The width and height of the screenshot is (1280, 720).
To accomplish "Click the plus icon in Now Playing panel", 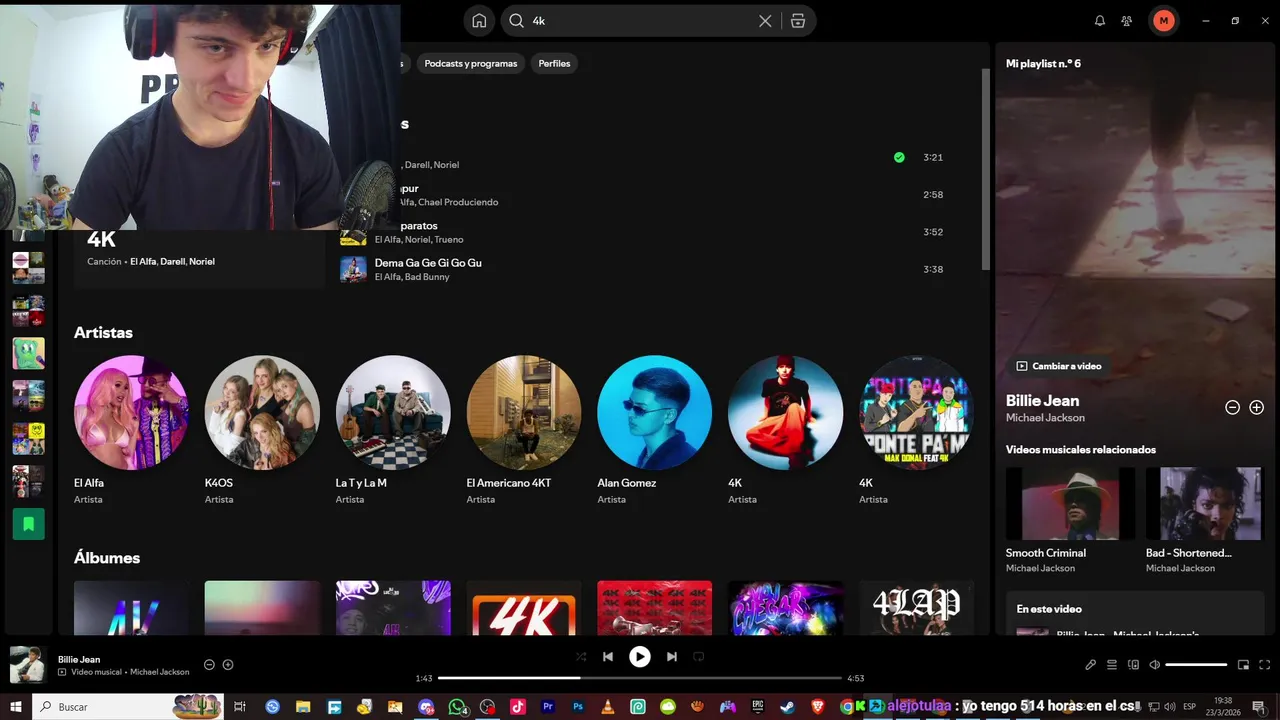I will 1257,407.
